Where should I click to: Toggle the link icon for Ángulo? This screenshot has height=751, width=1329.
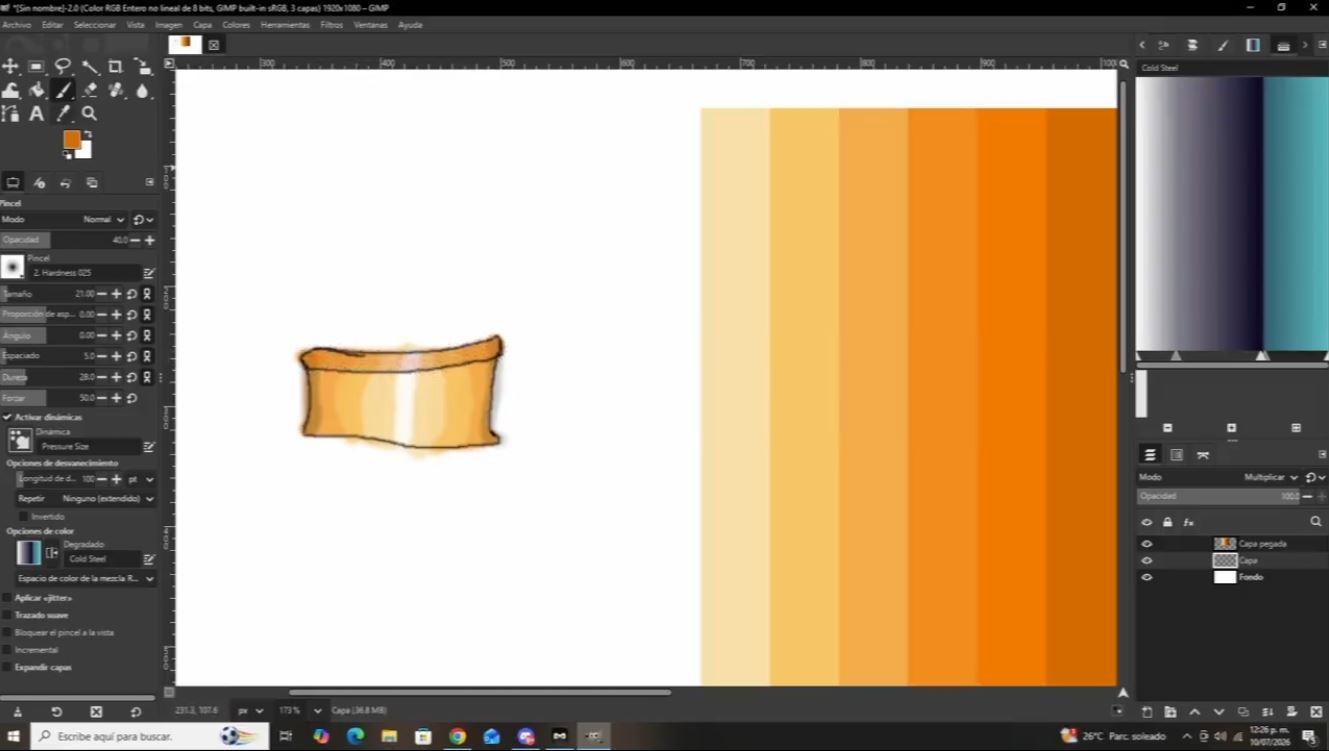pyautogui.click(x=147, y=336)
